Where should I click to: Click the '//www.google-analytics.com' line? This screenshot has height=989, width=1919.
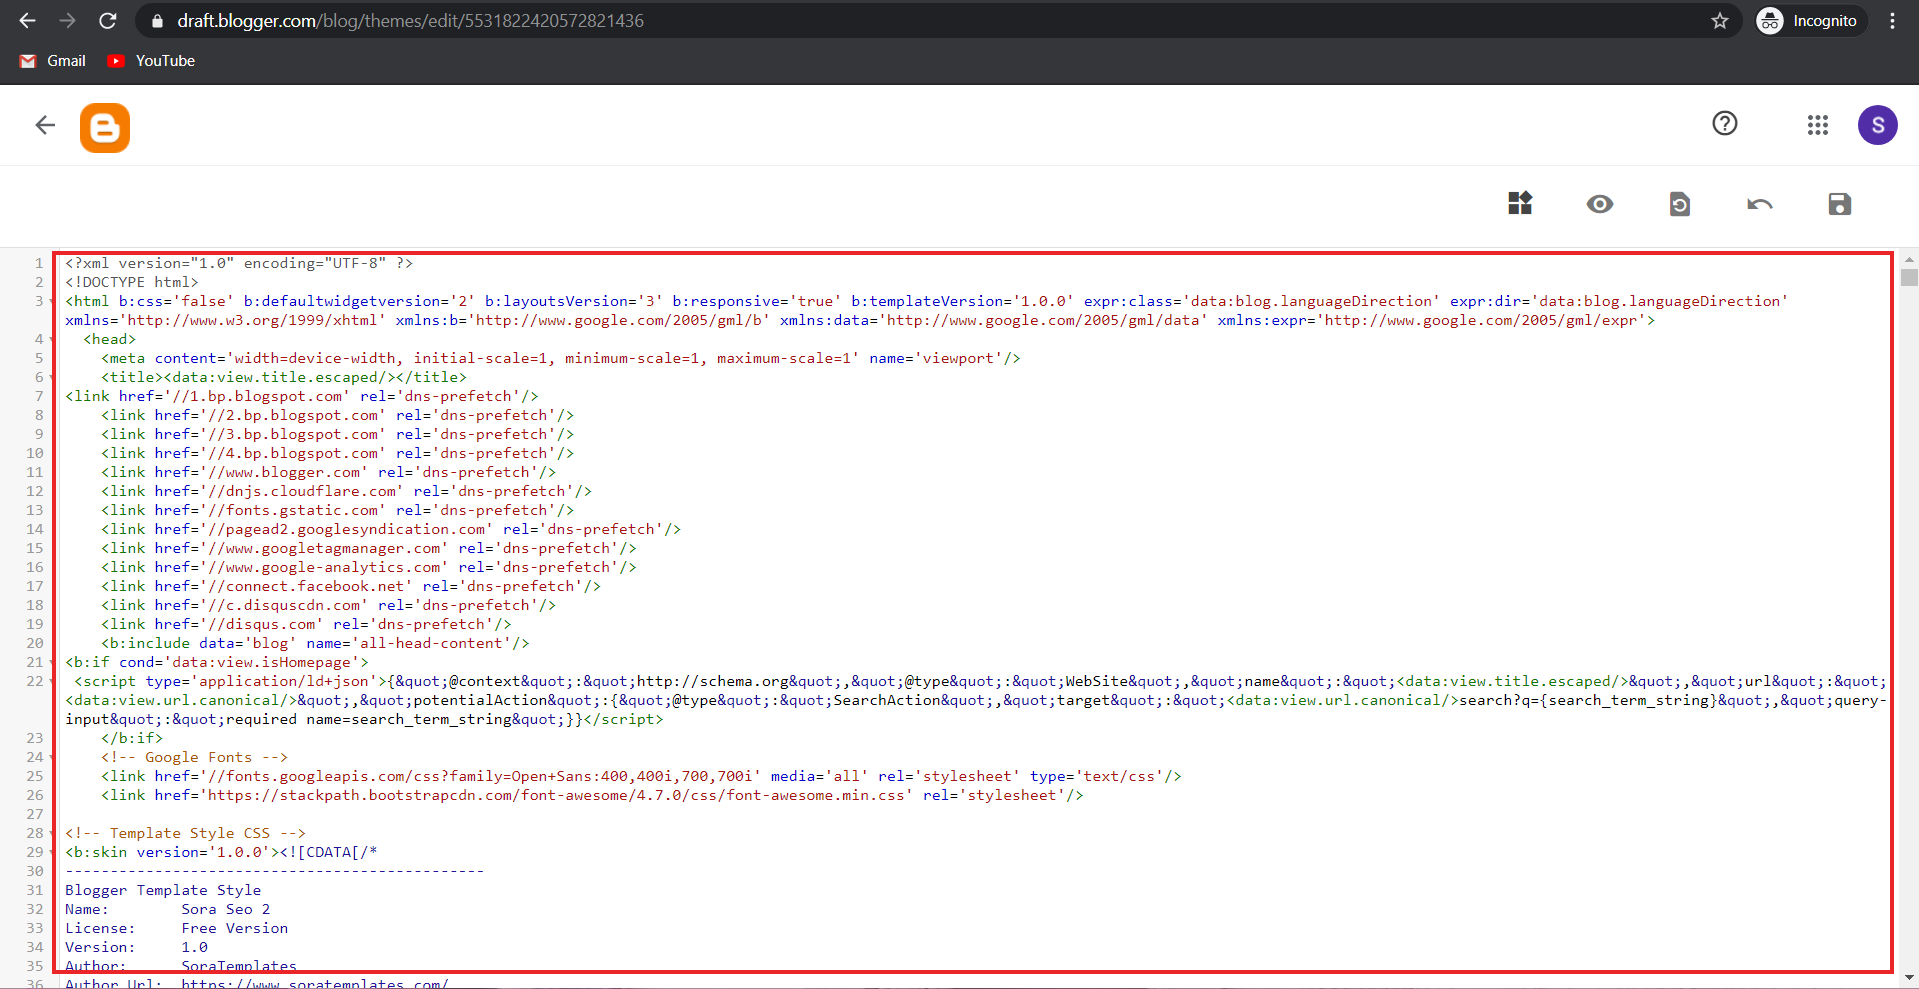[x=369, y=567]
